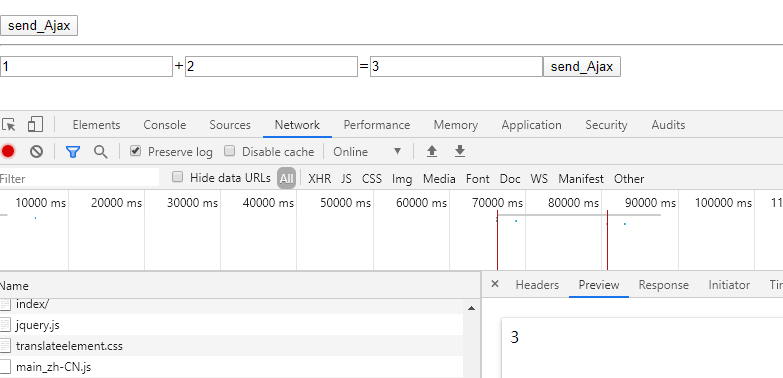Open the network search magnifier
The height and width of the screenshot is (378, 783).
[x=101, y=152]
